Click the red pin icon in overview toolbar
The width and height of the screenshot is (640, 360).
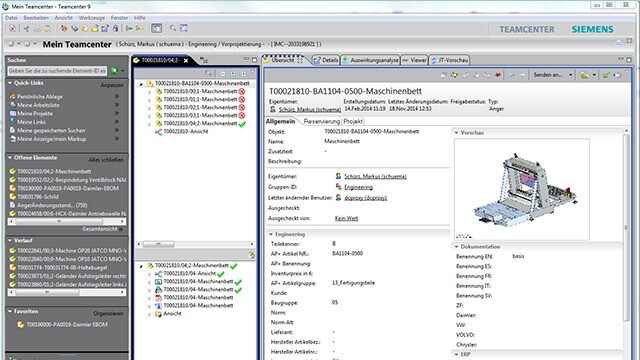pos(498,75)
